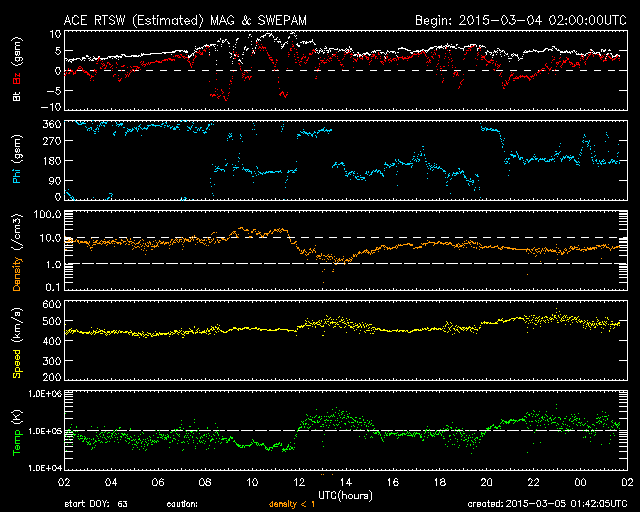The height and width of the screenshot is (512, 640).
Task: Click the '400' tick label on Speed plot
Action: point(52,341)
